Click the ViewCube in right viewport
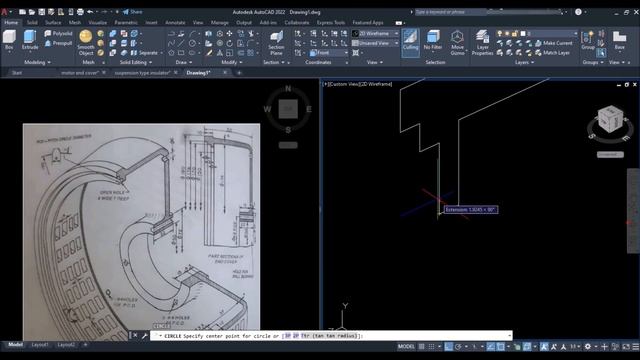The height and width of the screenshot is (360, 640). tap(610, 119)
